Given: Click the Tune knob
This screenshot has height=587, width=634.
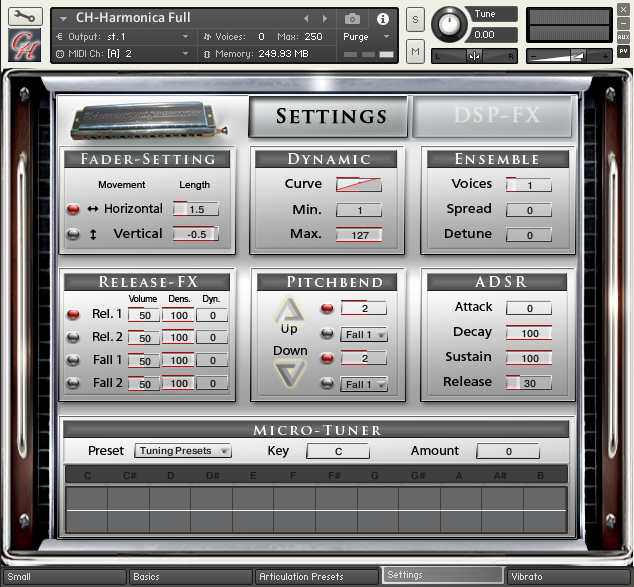Looking at the screenshot, I should pyautogui.click(x=448, y=25).
